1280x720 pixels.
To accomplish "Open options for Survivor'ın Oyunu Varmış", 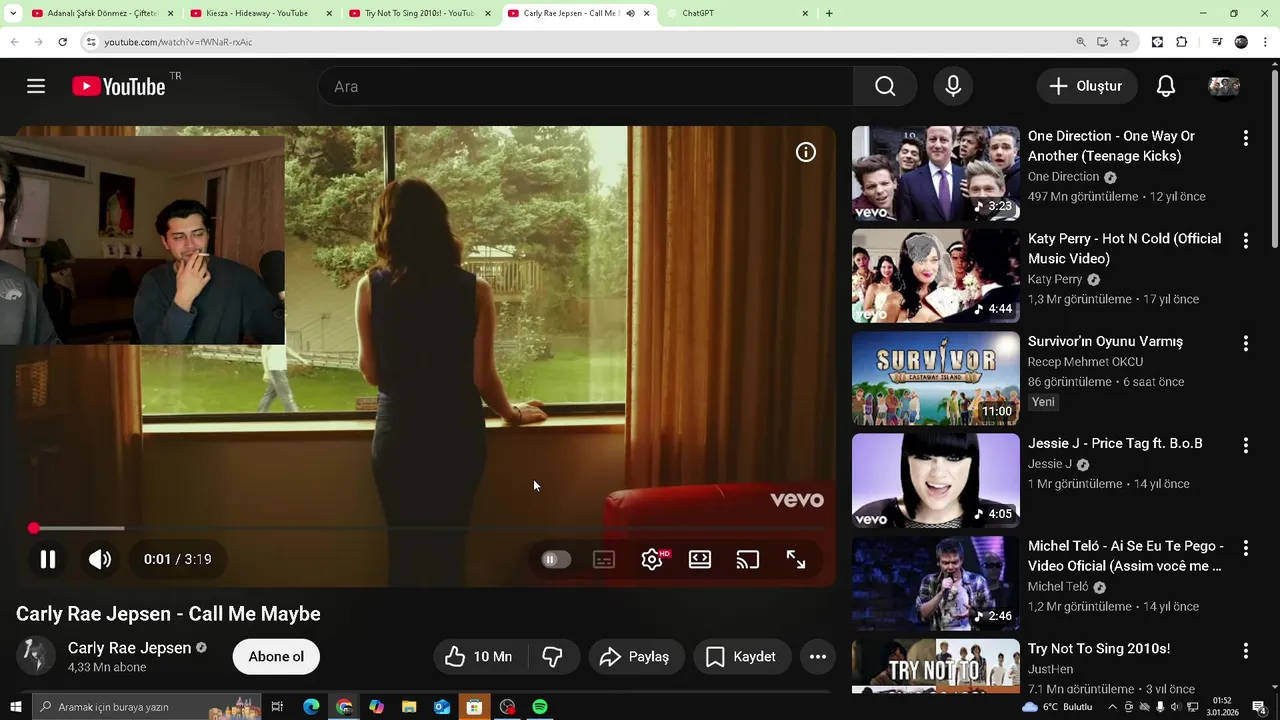I will coord(1246,344).
